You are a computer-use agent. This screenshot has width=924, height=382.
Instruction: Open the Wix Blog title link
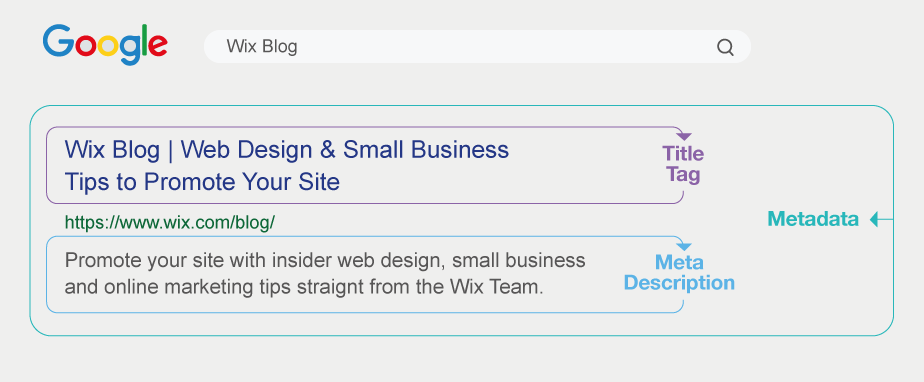[286, 166]
